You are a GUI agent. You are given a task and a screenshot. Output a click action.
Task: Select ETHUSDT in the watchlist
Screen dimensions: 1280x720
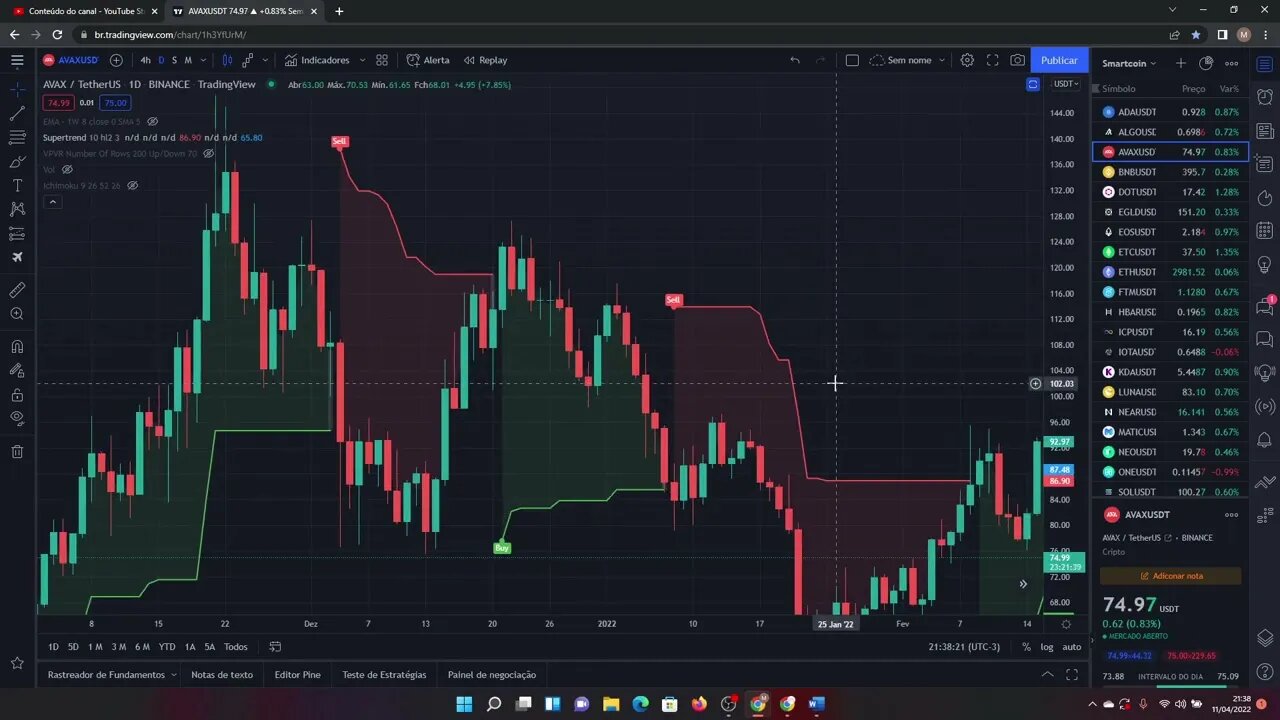pos(1170,272)
